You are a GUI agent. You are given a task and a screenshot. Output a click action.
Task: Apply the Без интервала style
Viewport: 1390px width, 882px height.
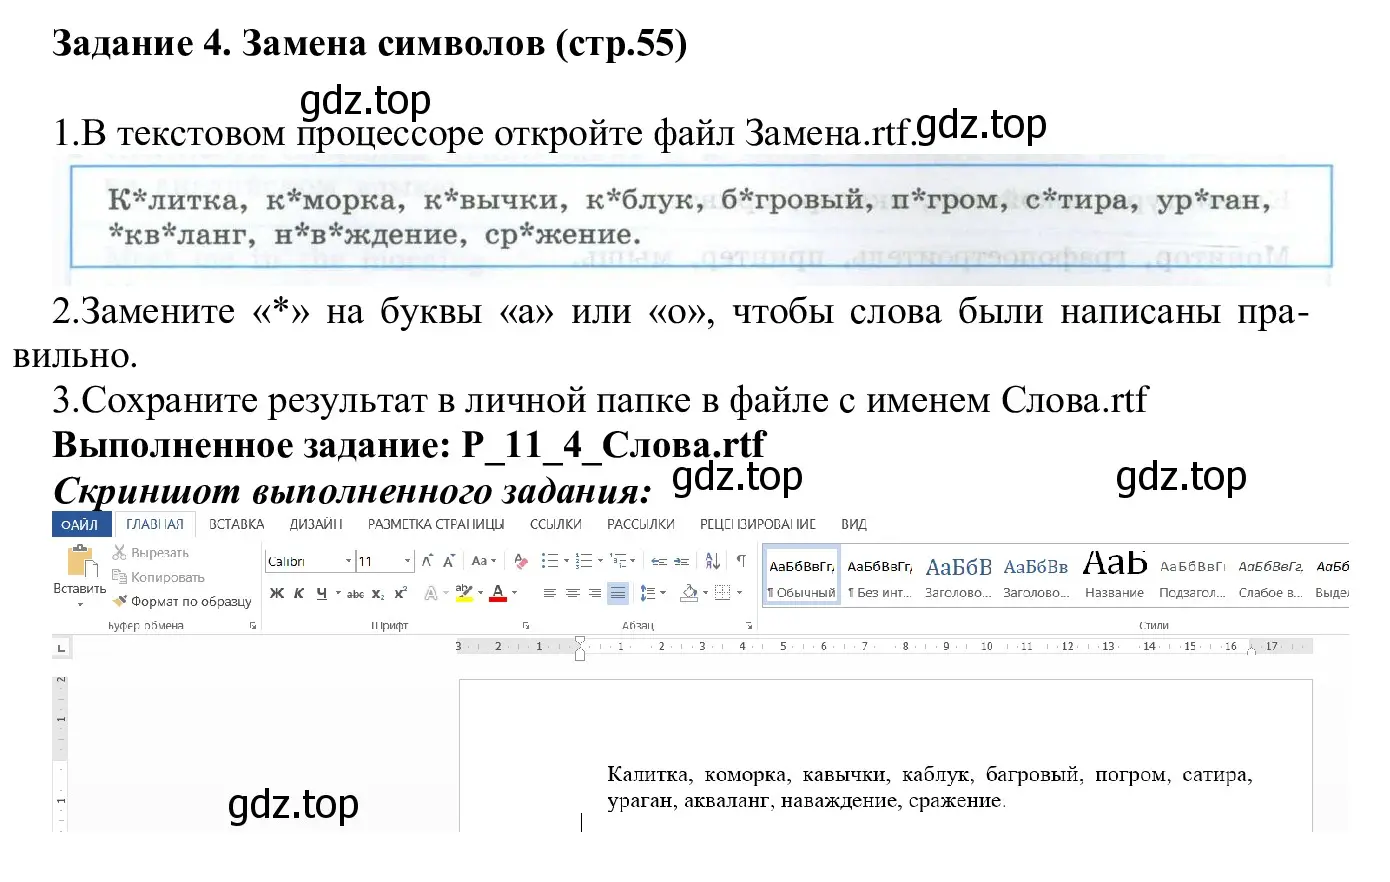[x=880, y=577]
